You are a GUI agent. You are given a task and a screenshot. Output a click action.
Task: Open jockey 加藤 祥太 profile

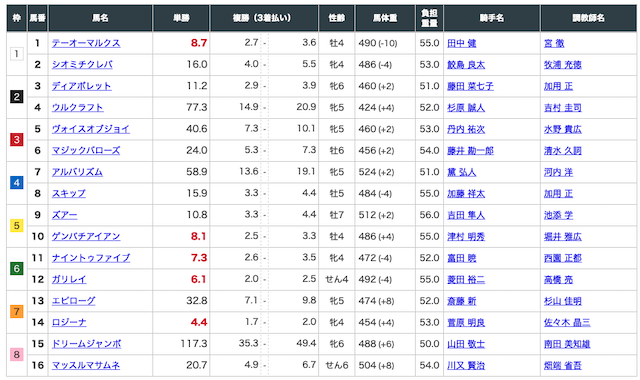[466, 194]
